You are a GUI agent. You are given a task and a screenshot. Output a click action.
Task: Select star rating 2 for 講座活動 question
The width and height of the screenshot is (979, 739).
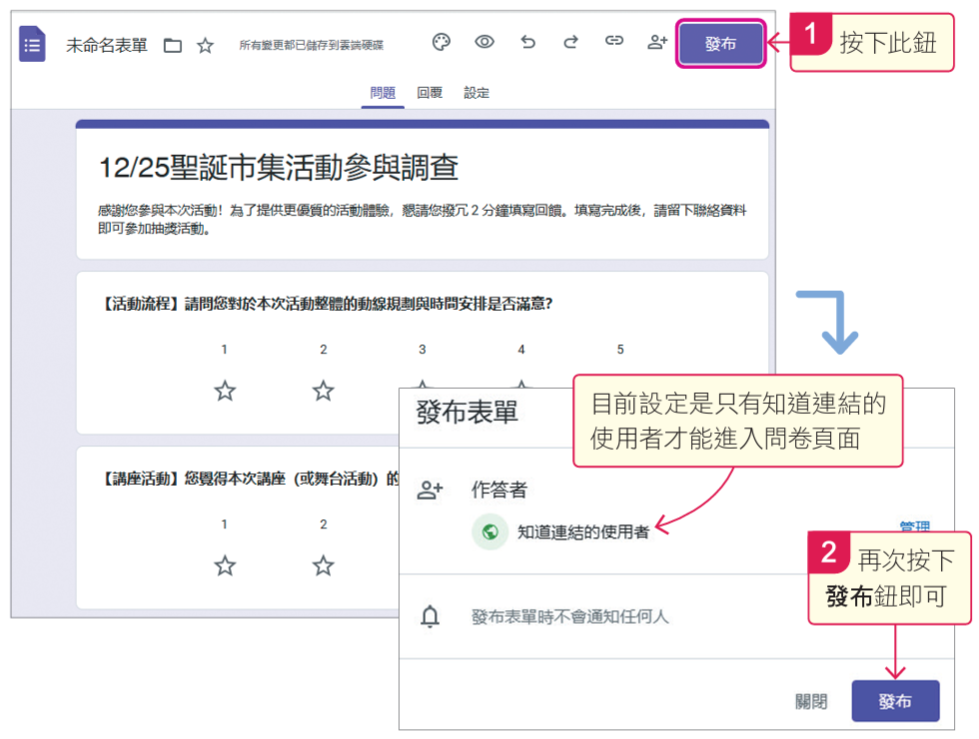tap(323, 566)
